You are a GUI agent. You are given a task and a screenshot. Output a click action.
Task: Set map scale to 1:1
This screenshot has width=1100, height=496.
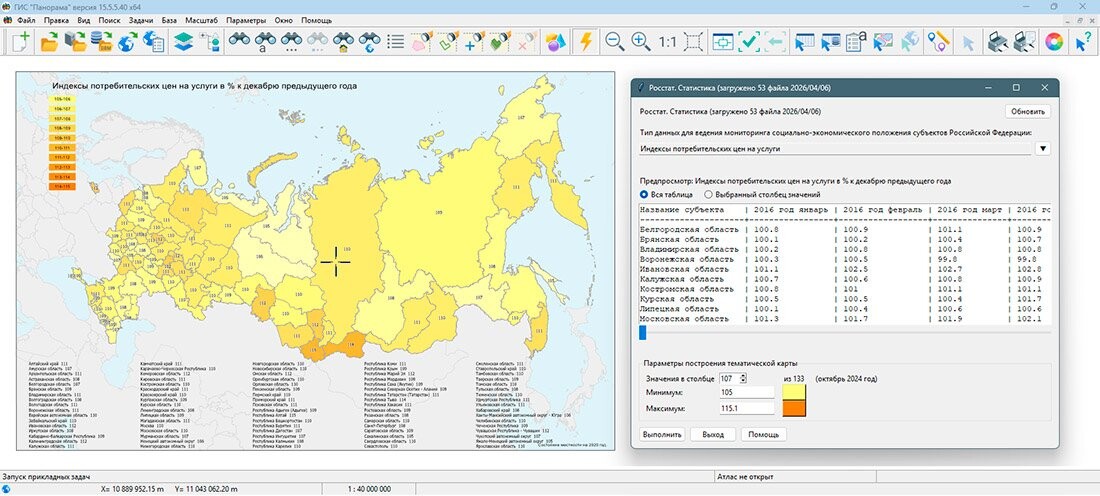[668, 42]
